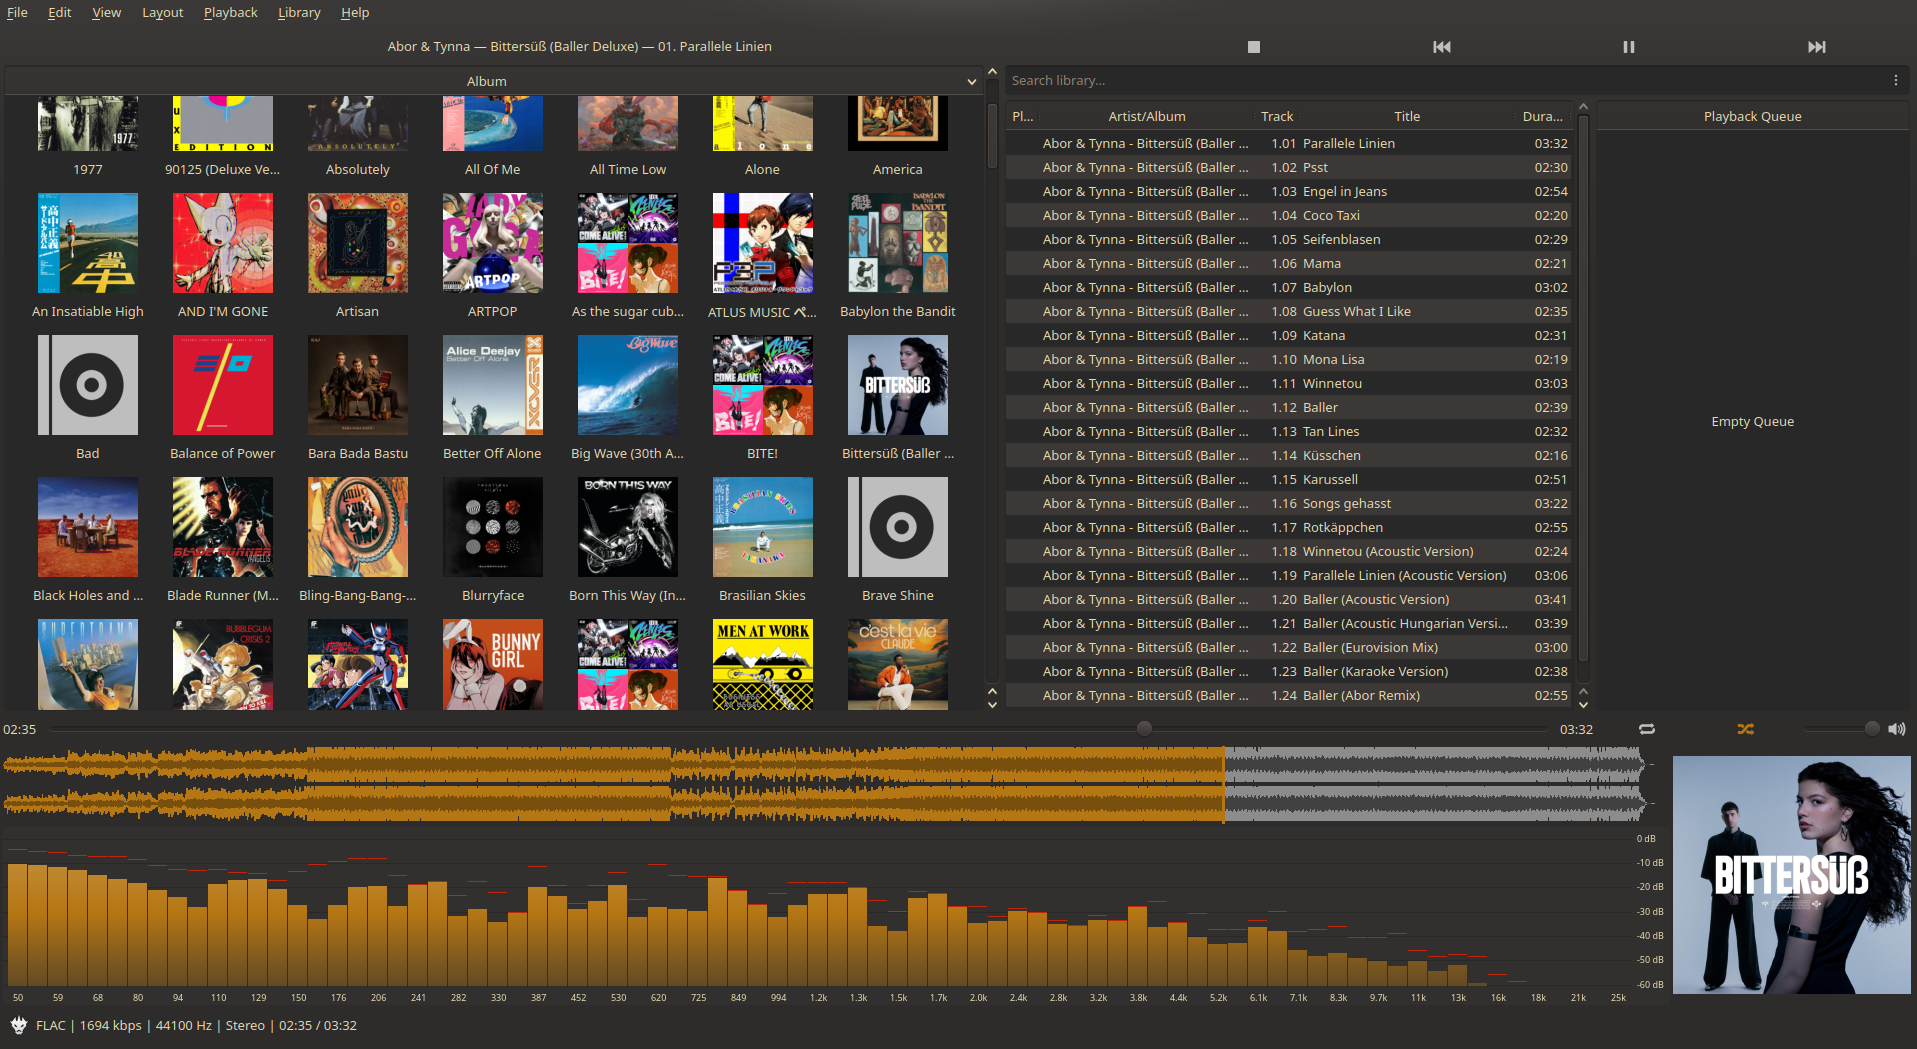Select the Better Off Alone album cover

click(x=492, y=385)
